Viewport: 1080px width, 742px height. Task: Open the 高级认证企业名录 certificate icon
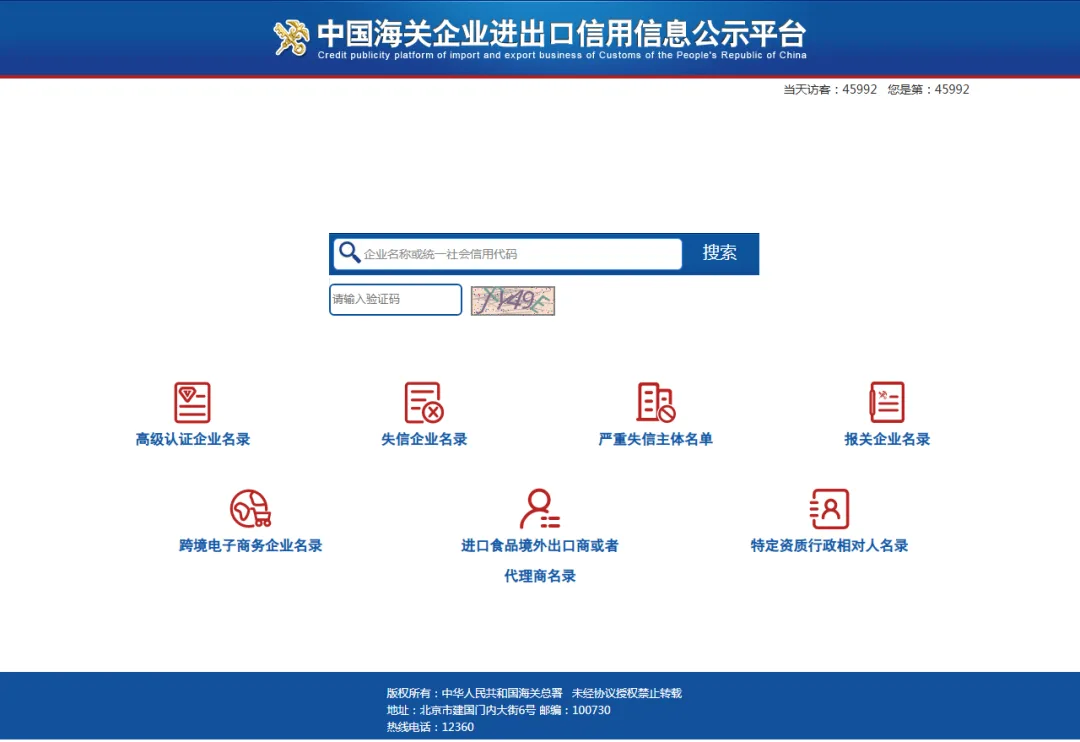(x=192, y=402)
